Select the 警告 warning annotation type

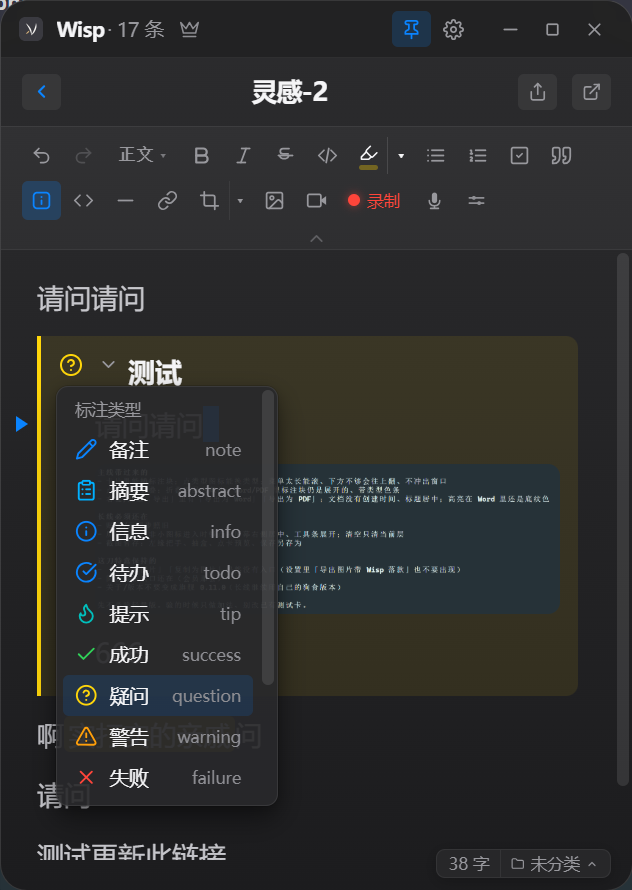(x=158, y=737)
